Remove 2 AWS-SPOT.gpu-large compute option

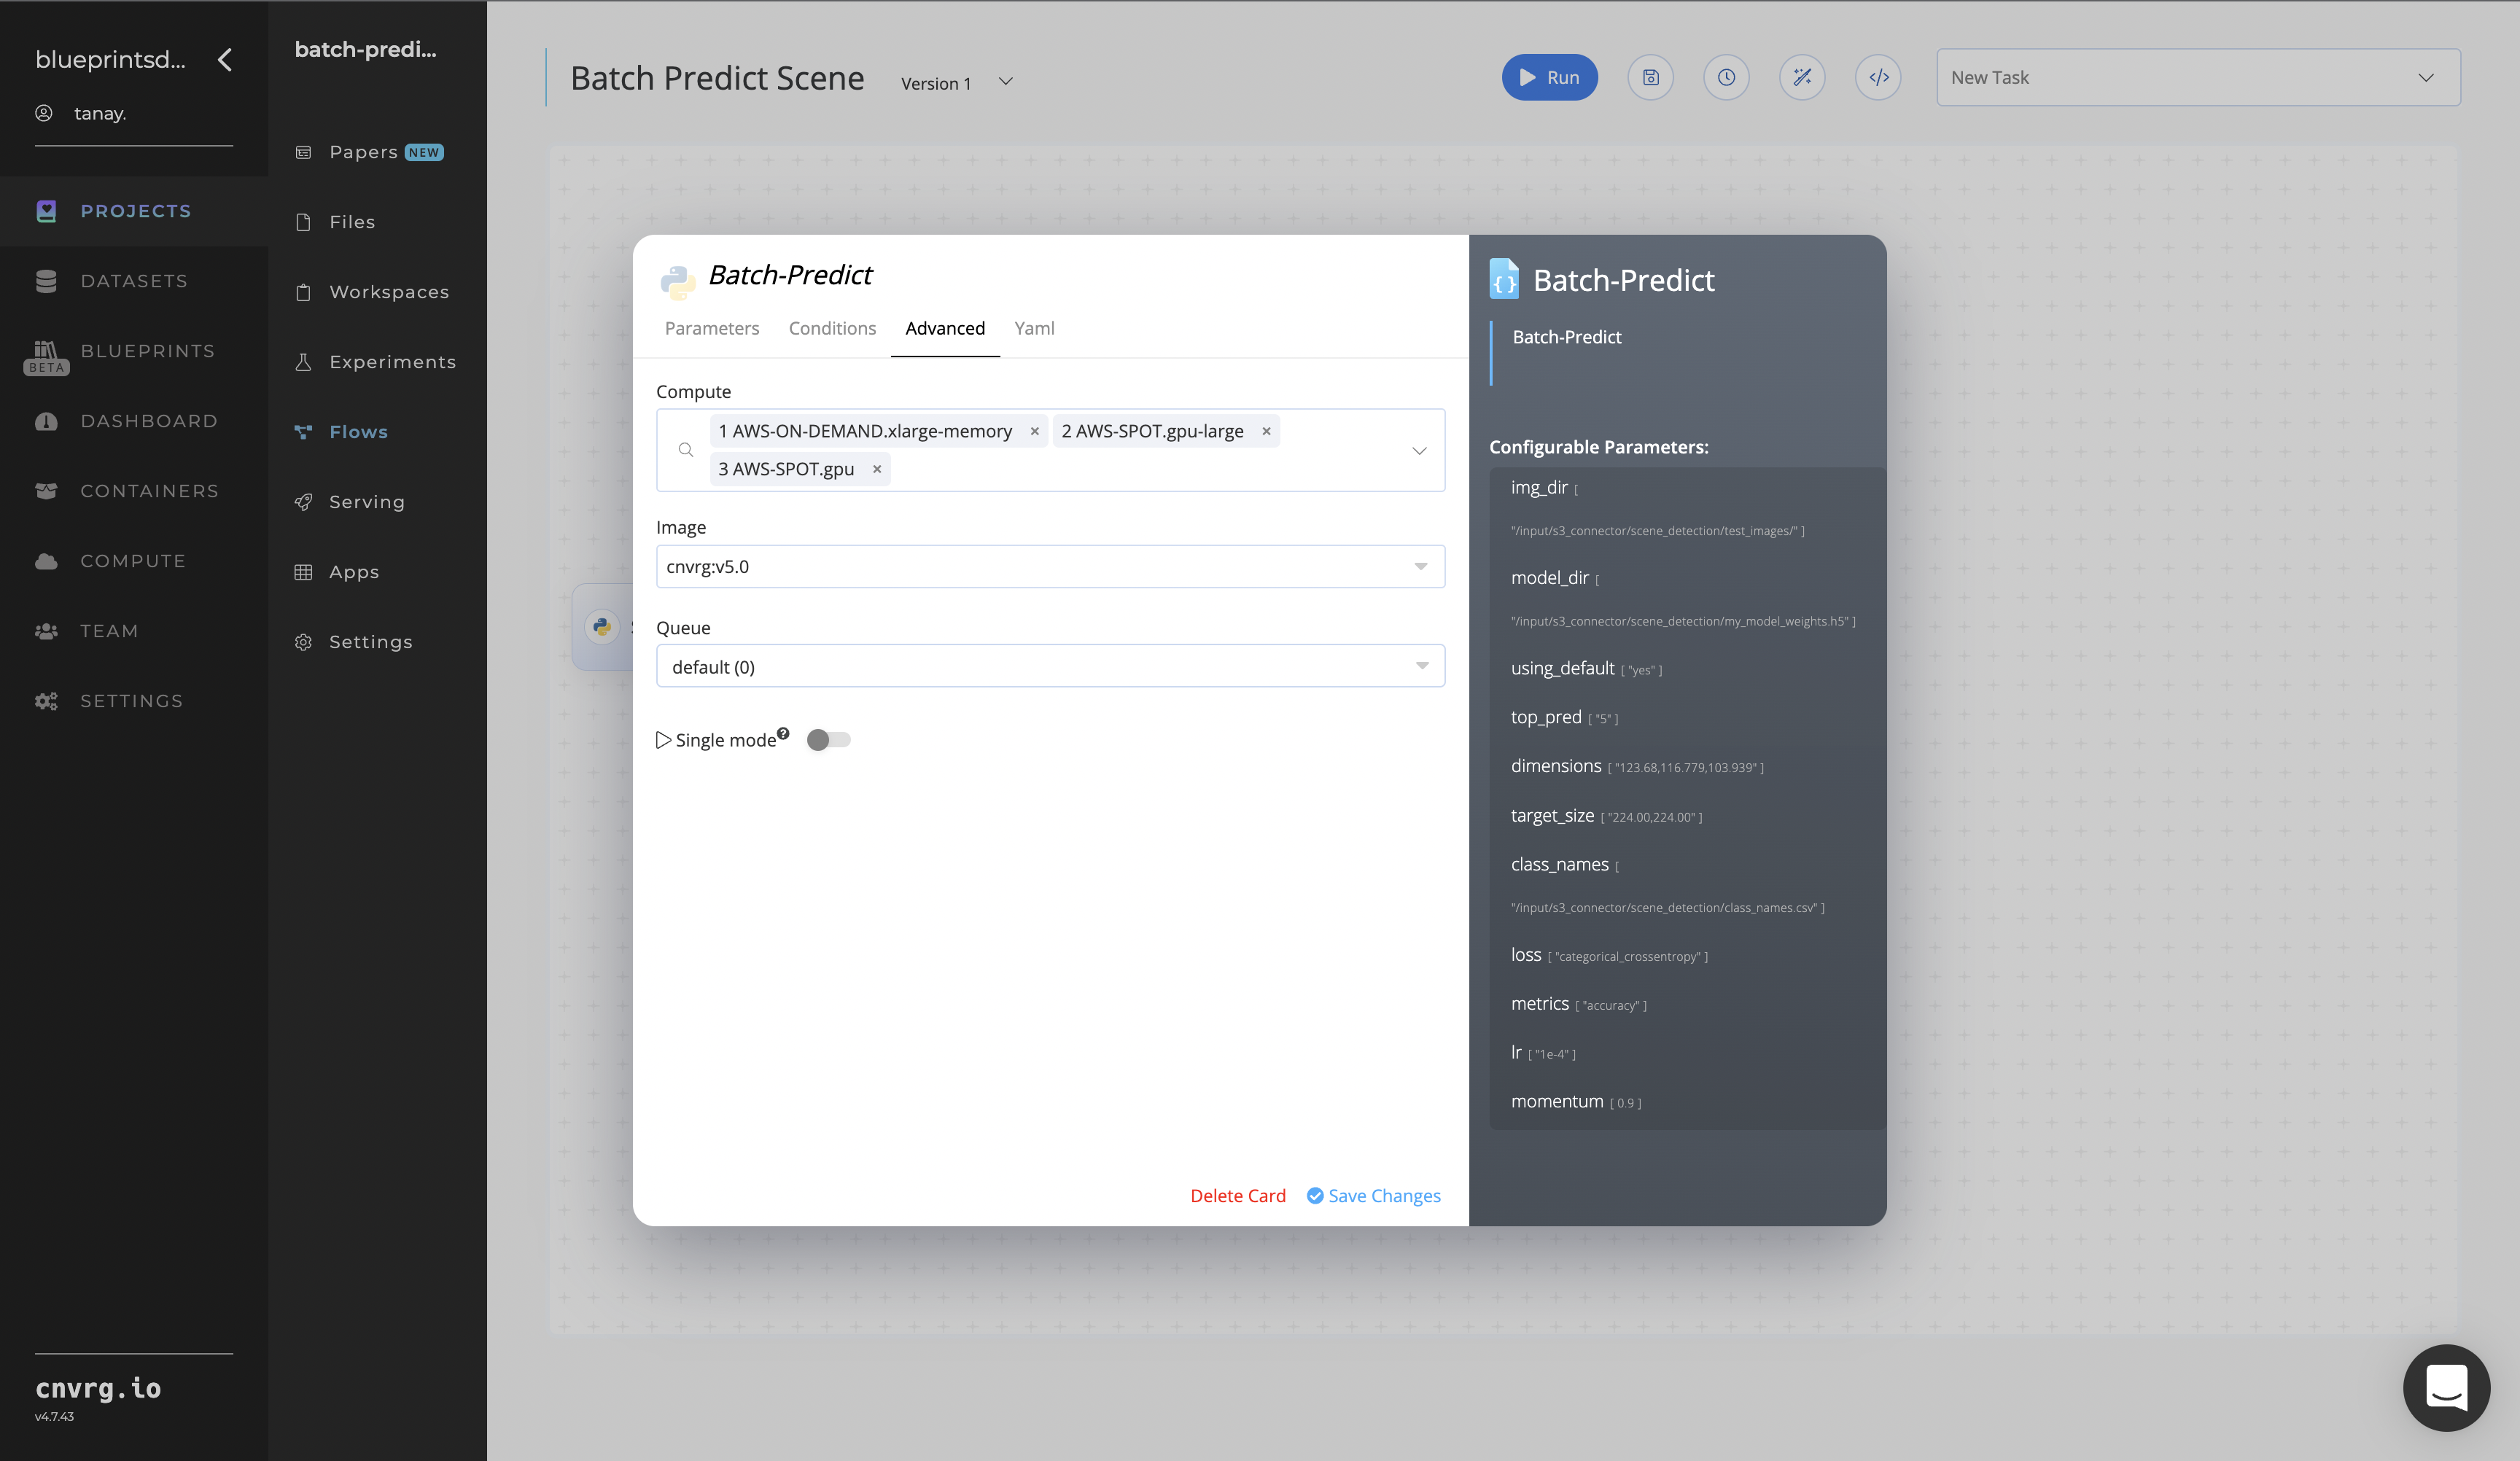tap(1266, 432)
